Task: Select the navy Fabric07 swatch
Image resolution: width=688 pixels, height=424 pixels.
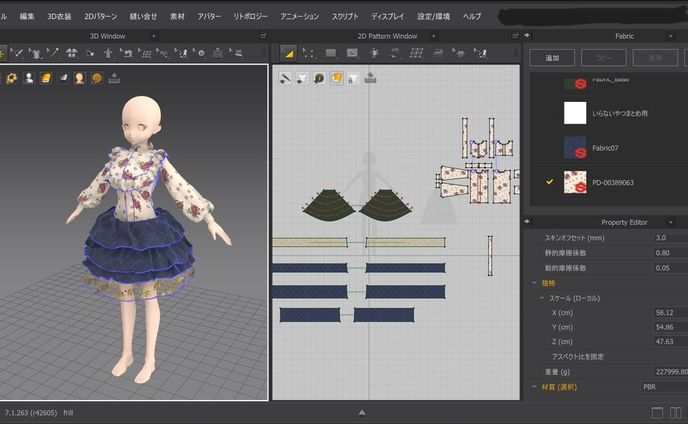Action: 575,148
